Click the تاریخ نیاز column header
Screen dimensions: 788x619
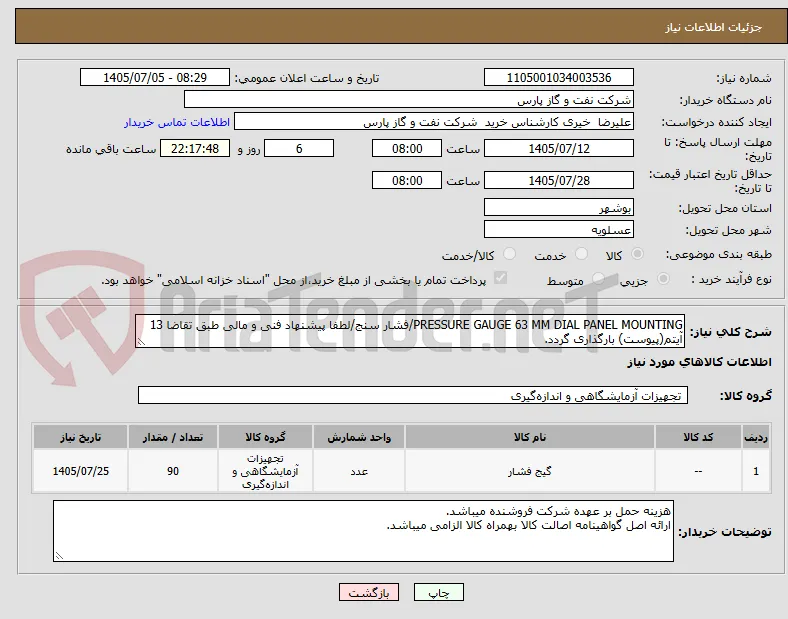[80, 437]
